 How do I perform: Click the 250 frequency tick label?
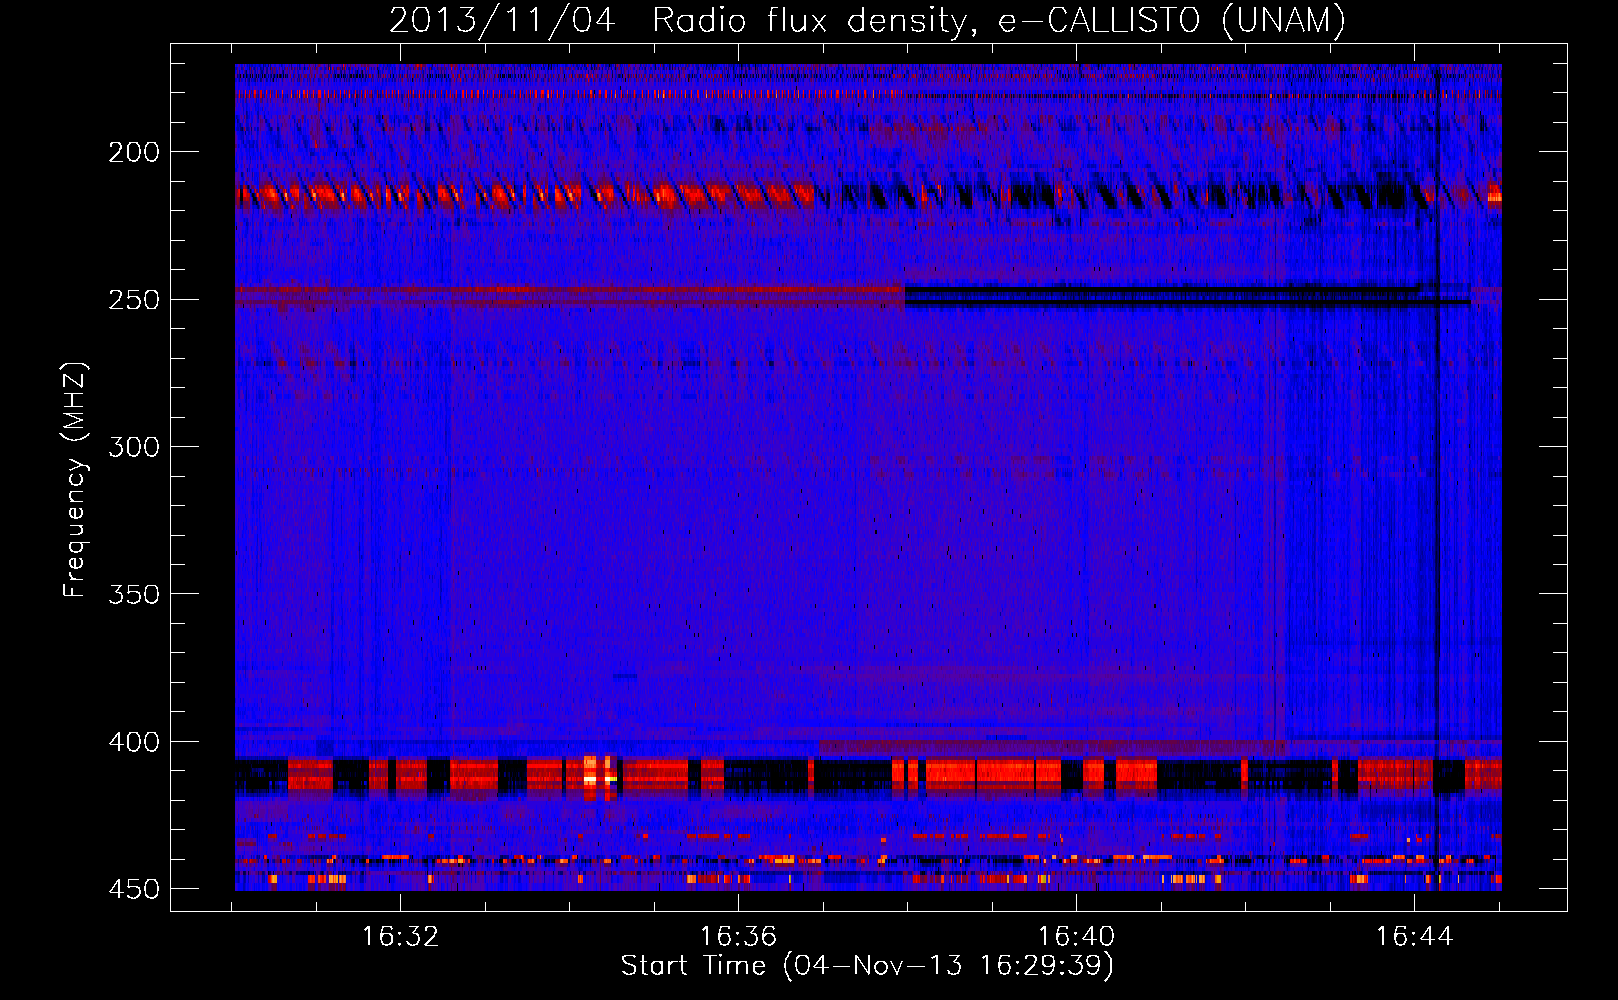click(x=134, y=300)
